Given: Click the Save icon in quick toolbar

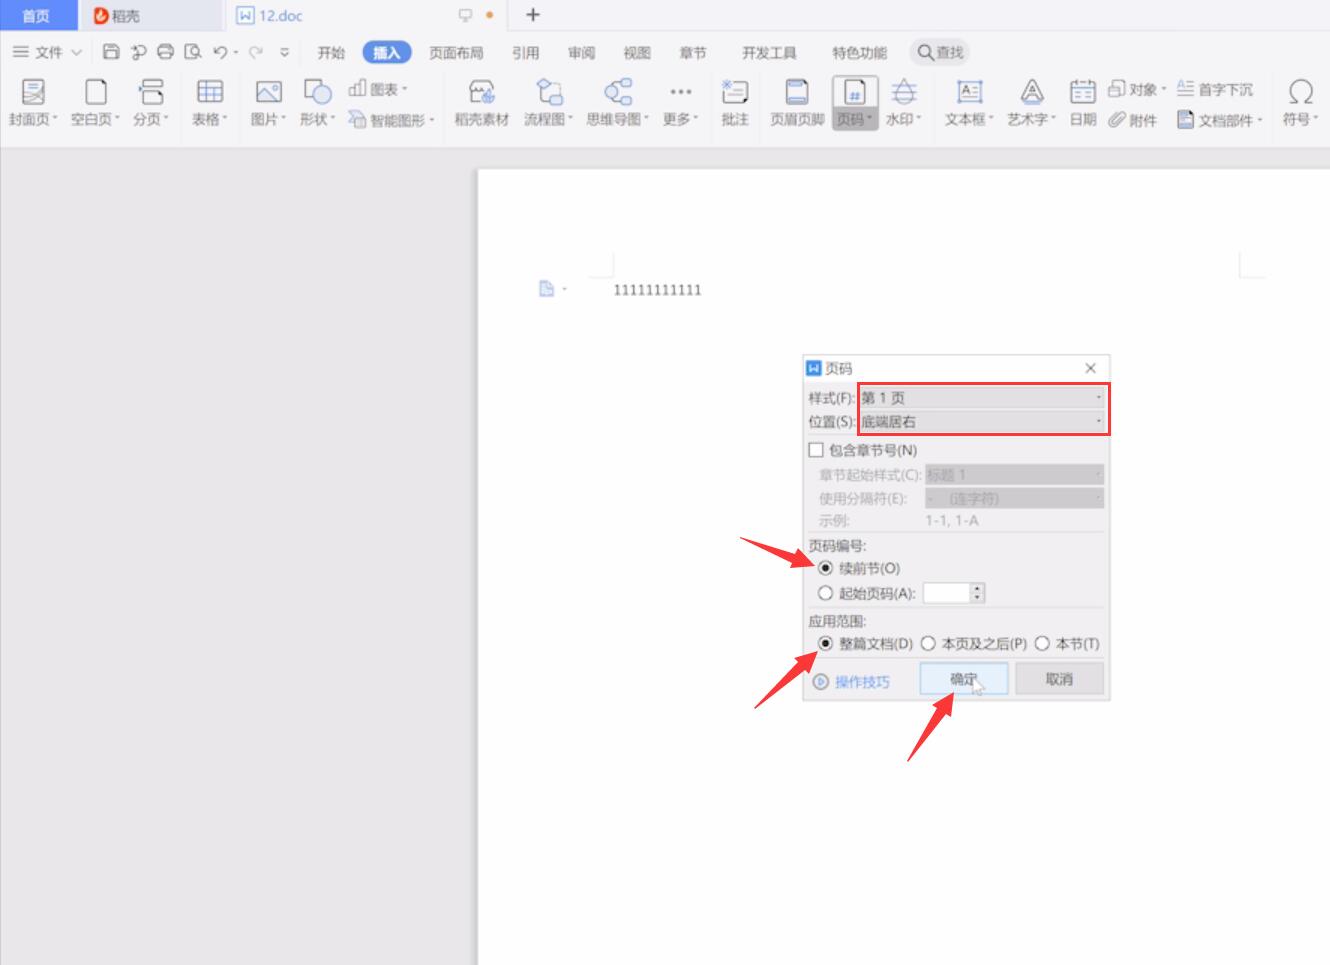Looking at the screenshot, I should point(111,52).
